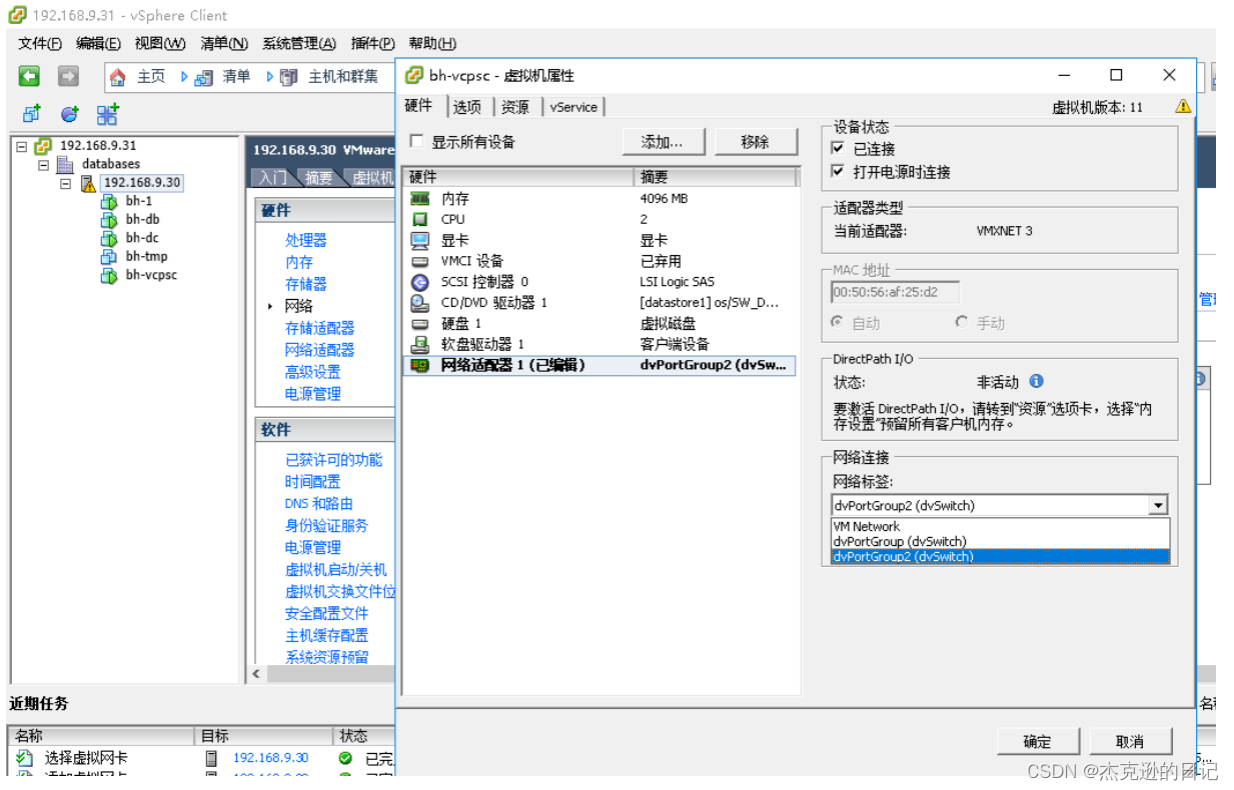Image resolution: width=1234 pixels, height=790 pixels.
Task: Switch to the 选项 tab
Action: [467, 107]
